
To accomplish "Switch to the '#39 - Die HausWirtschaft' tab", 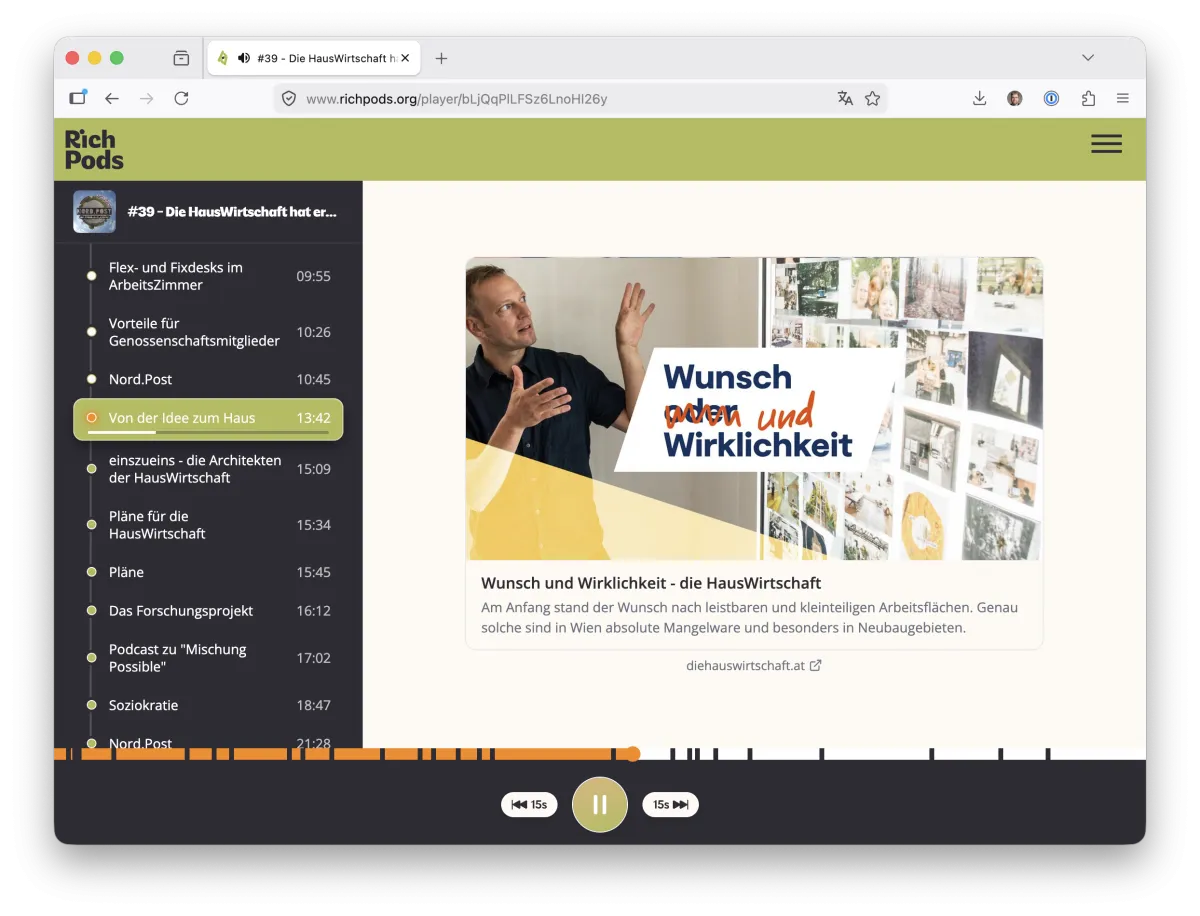I will [x=313, y=57].
